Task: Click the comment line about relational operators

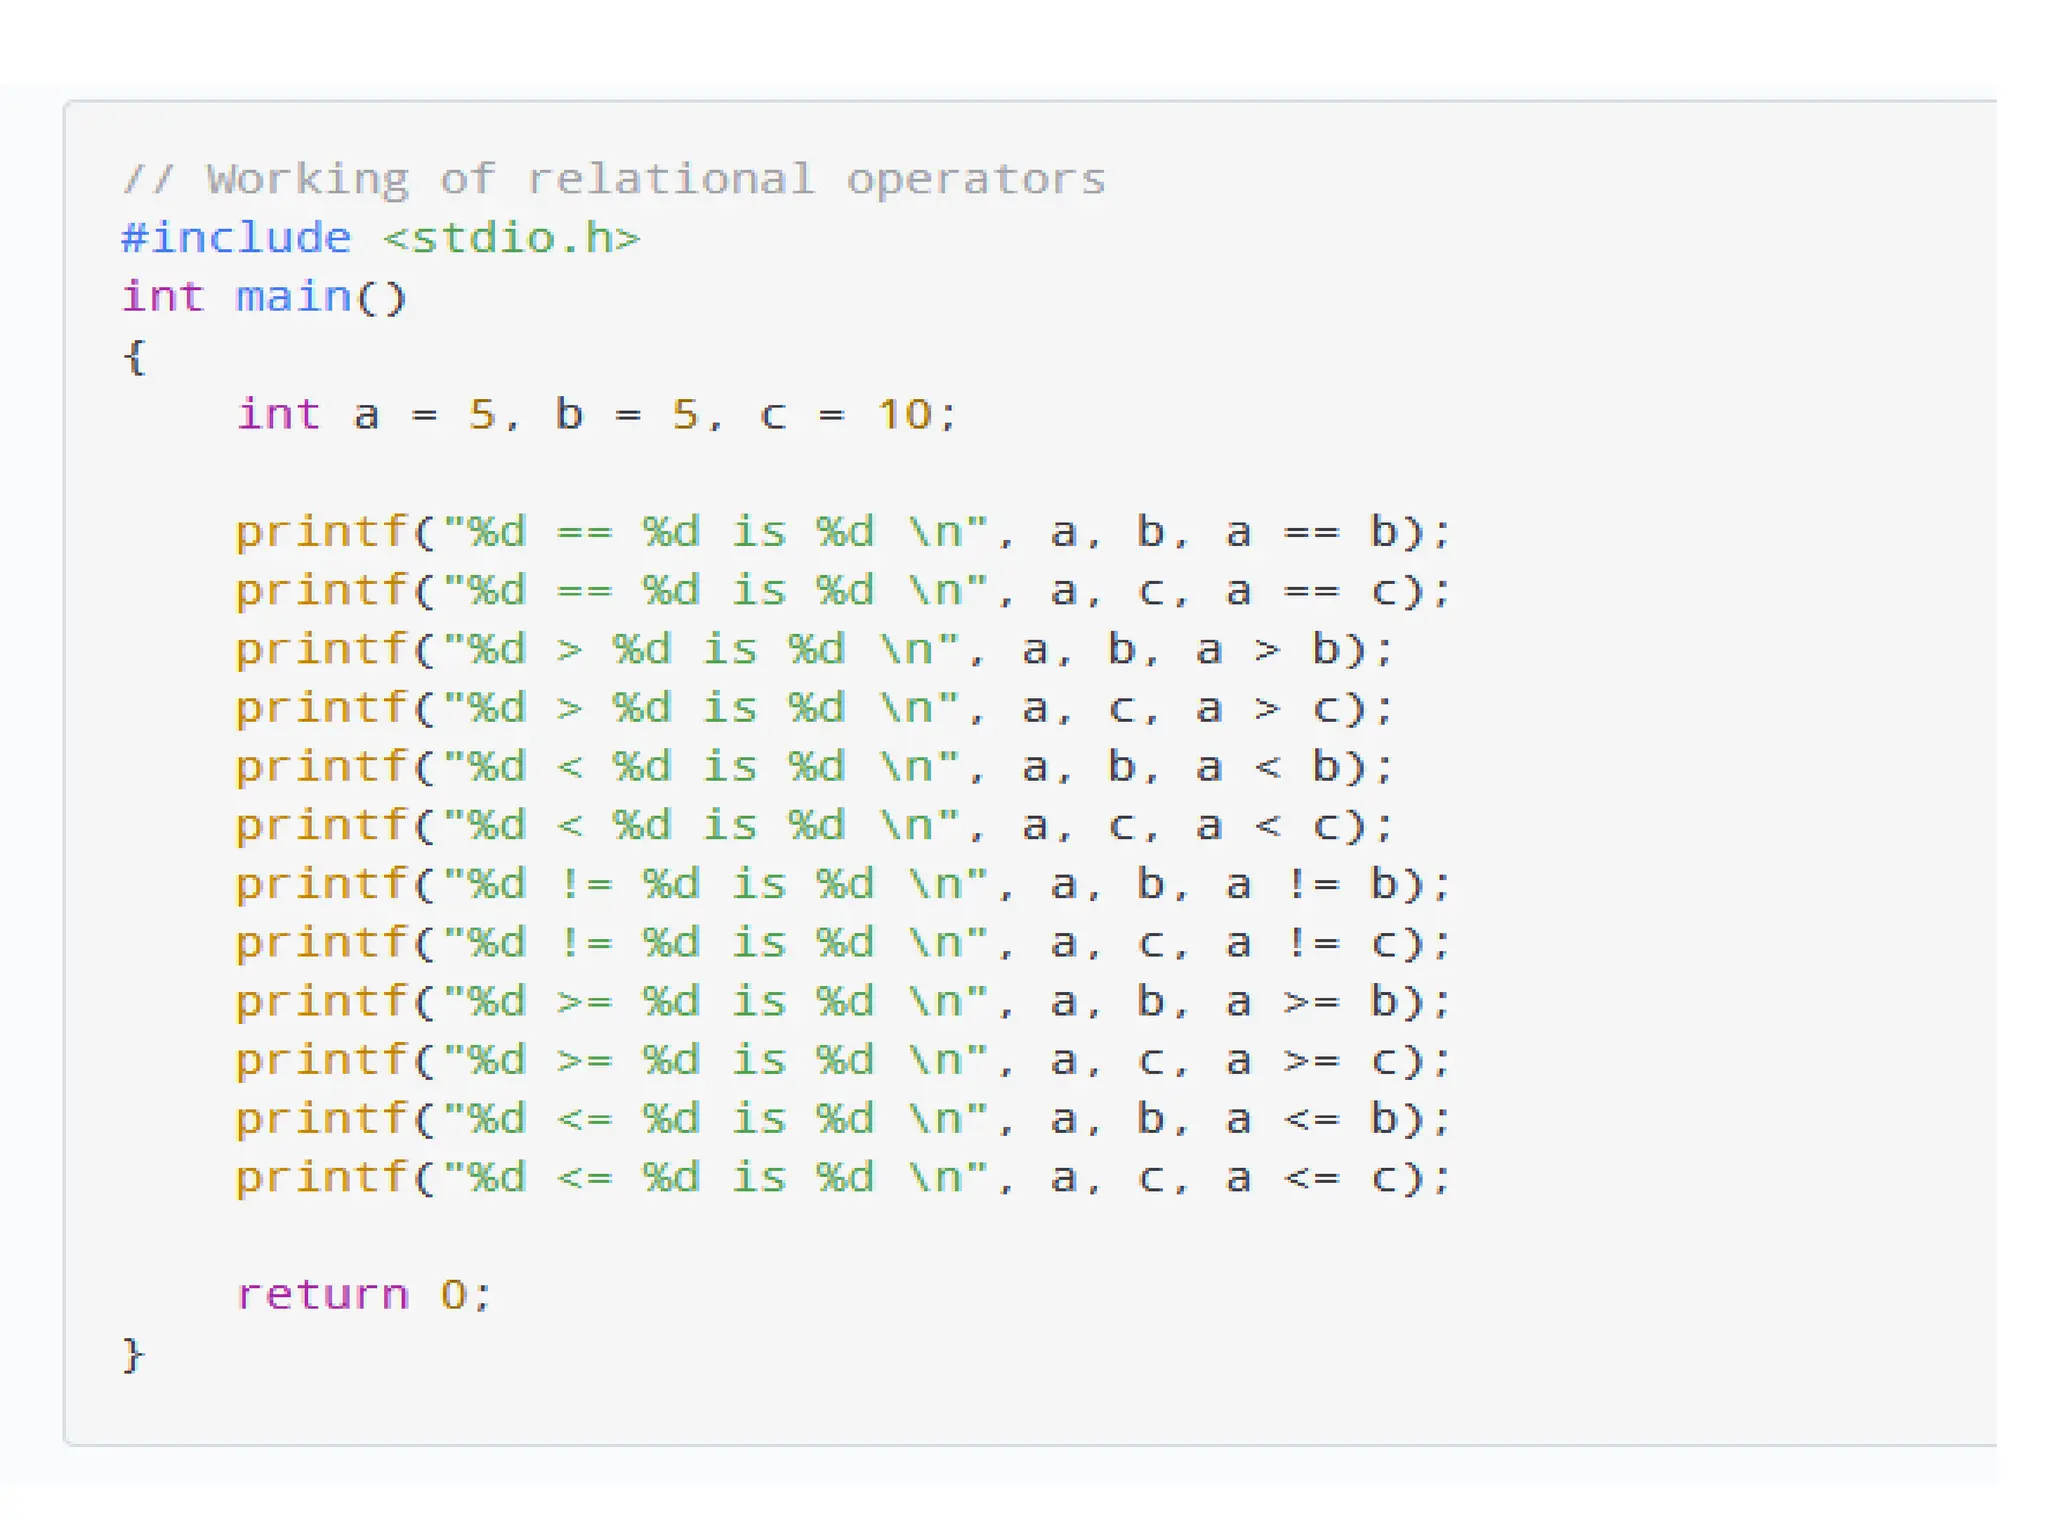Action: pyautogui.click(x=614, y=180)
